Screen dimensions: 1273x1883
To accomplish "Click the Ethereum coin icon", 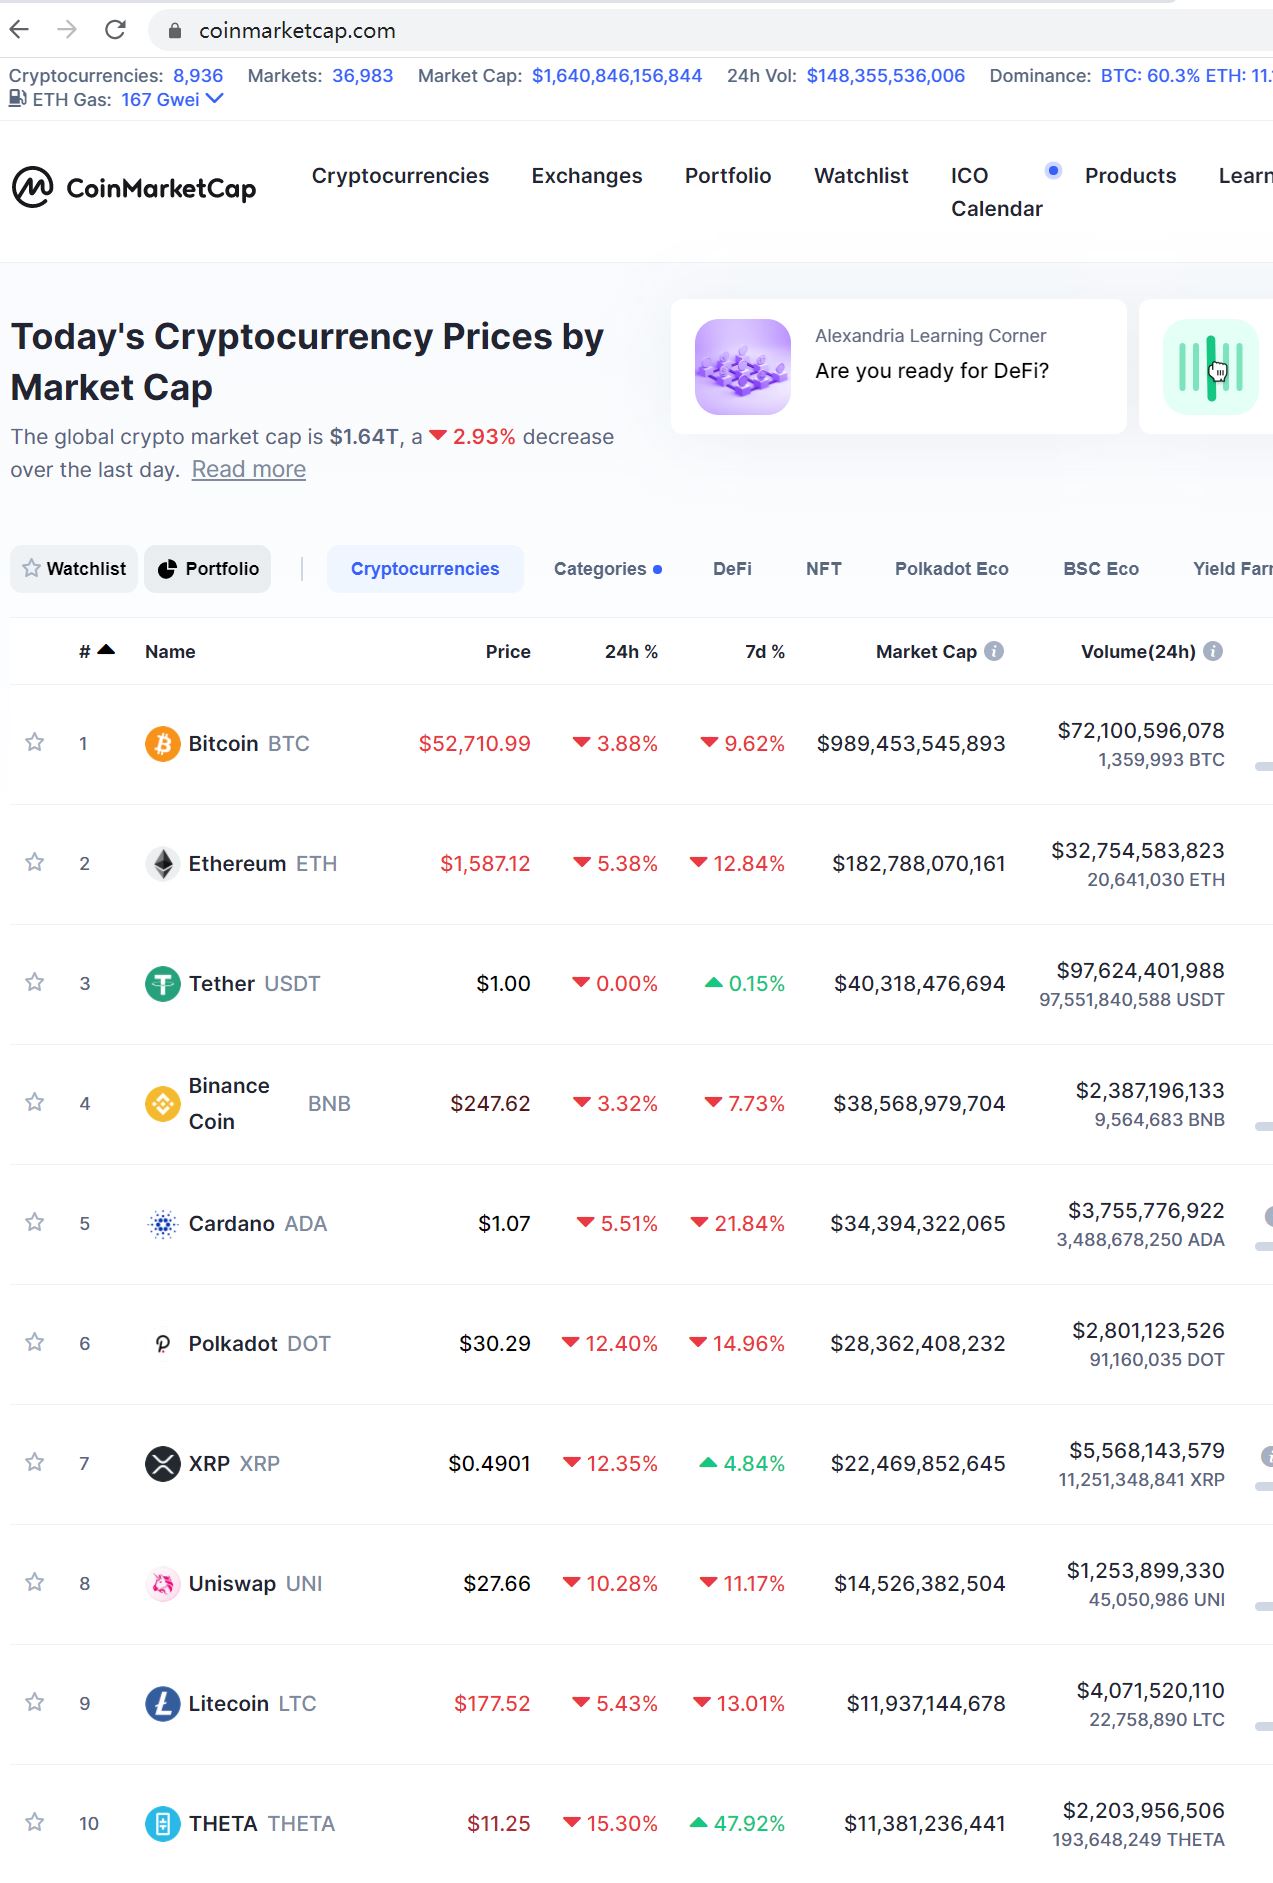I will 163,864.
